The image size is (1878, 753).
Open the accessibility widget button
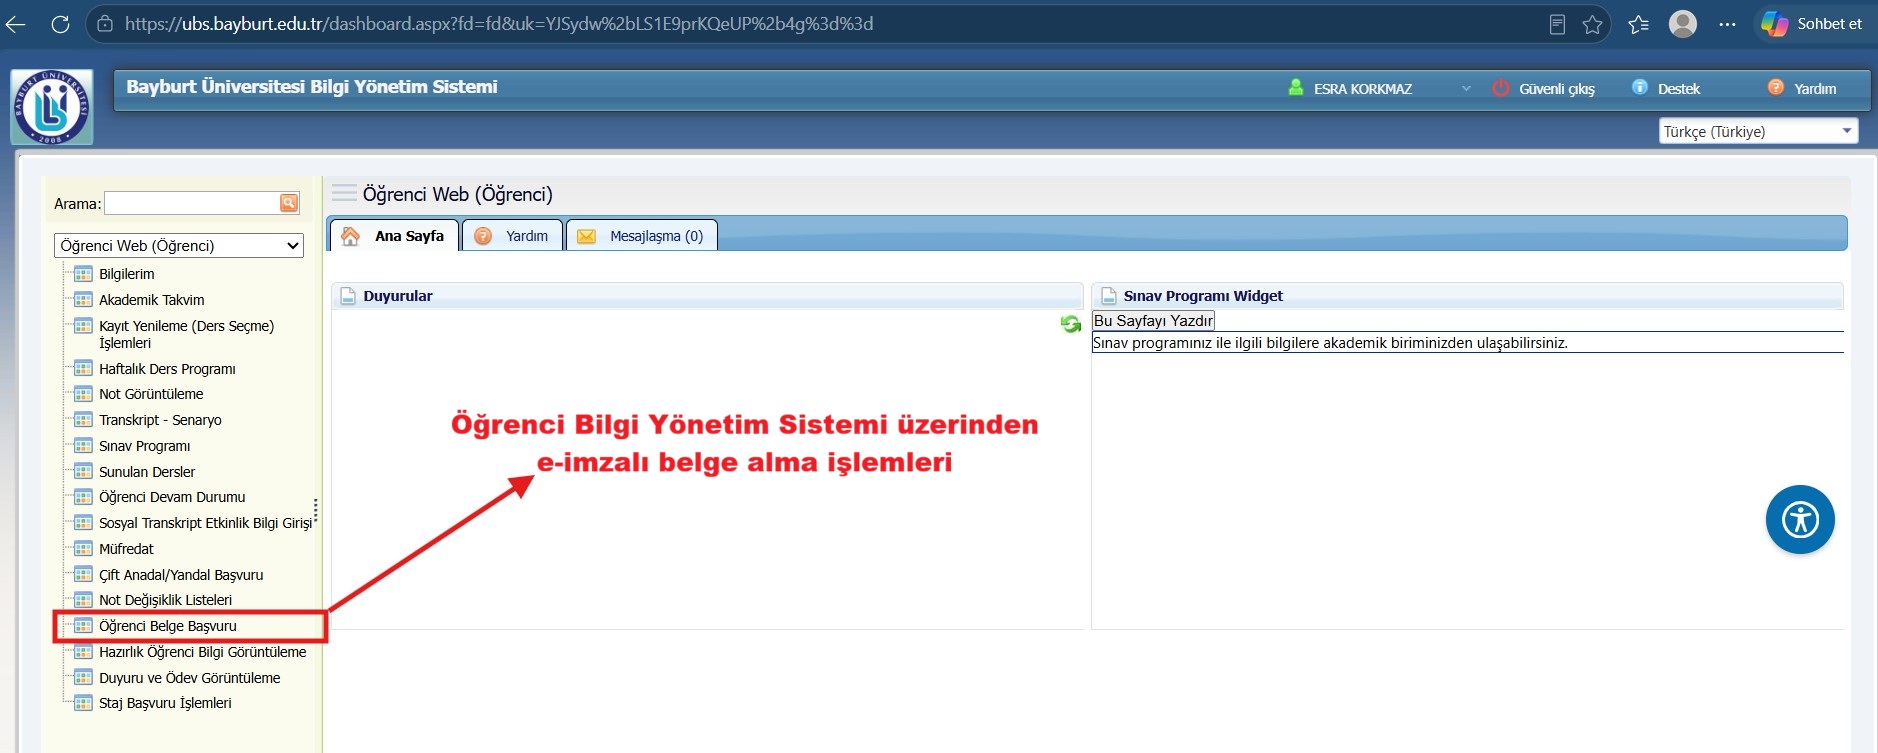1800,520
